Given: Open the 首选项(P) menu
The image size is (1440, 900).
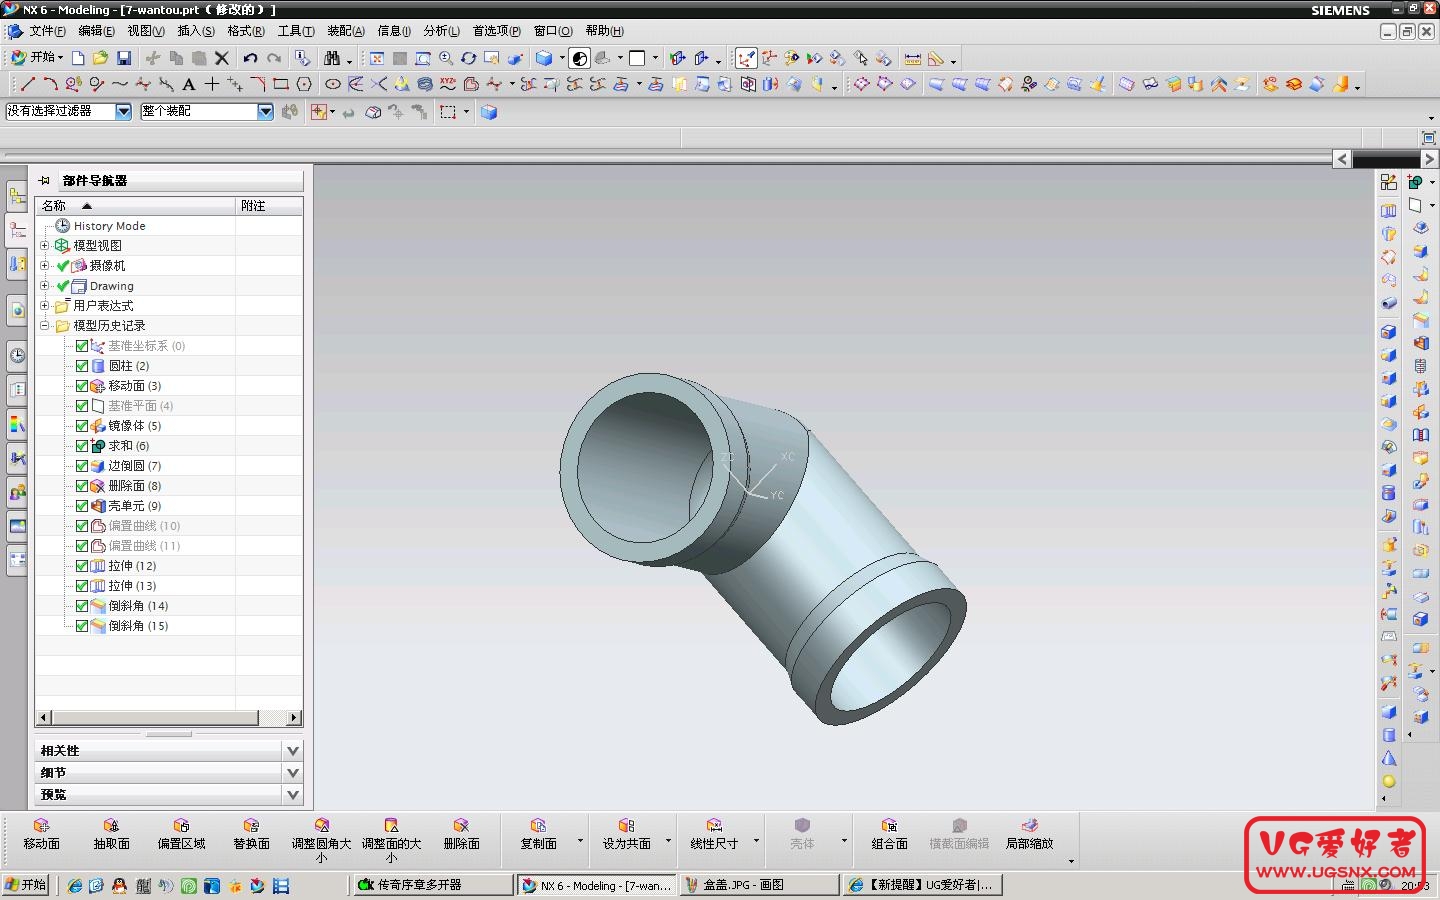Looking at the screenshot, I should 497,31.
